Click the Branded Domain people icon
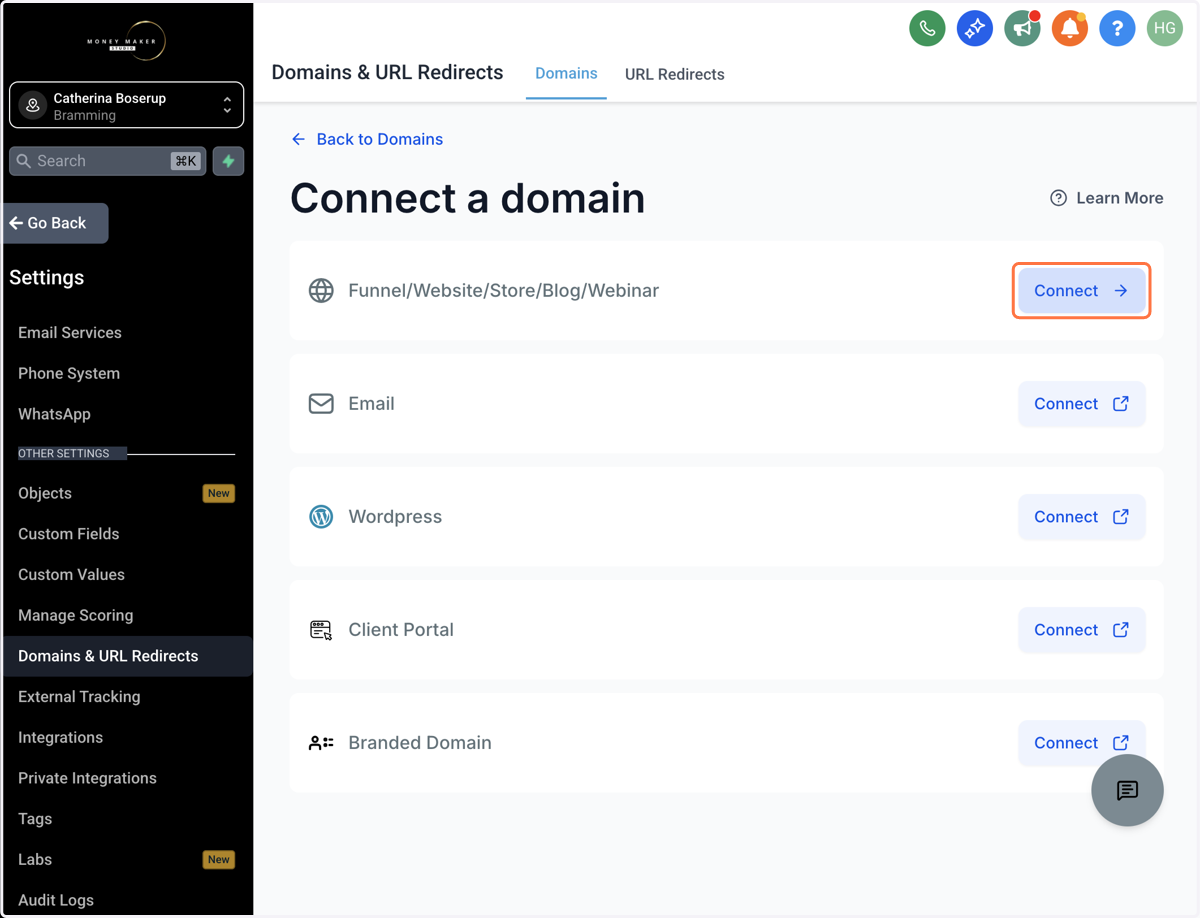Viewport: 1200px width, 918px height. tap(321, 743)
